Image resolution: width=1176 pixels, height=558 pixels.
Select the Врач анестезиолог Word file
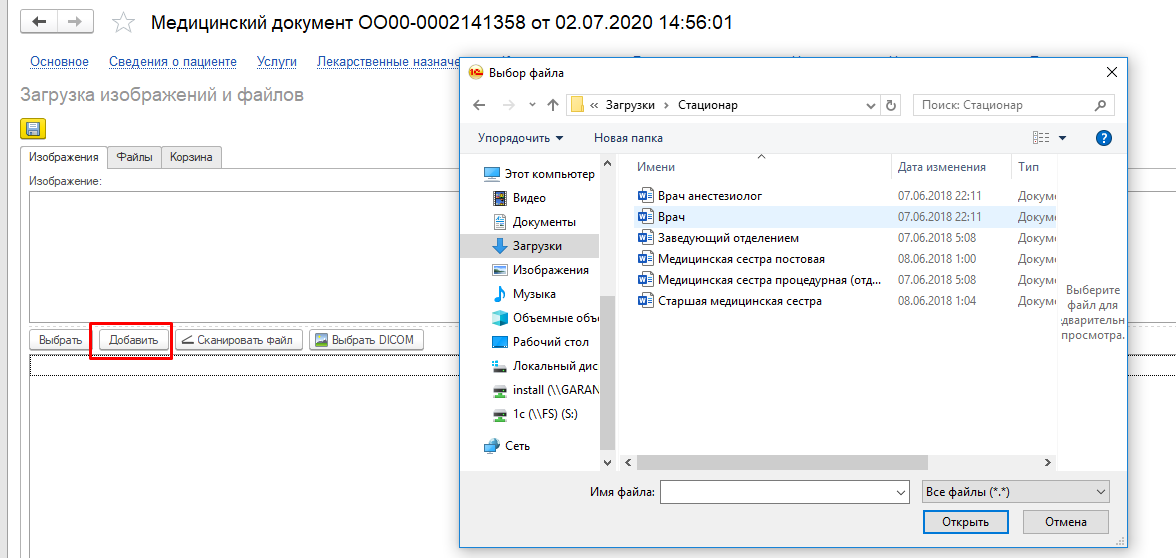point(709,196)
